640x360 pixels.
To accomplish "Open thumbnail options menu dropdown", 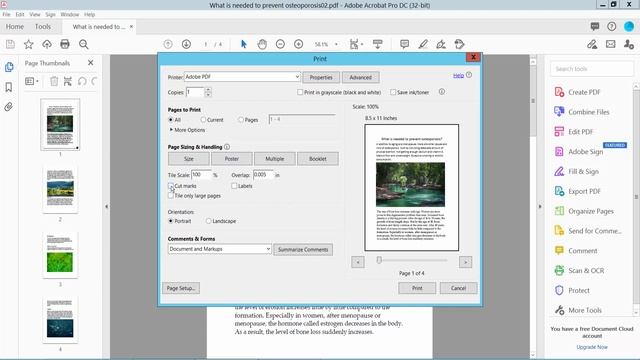I will (32, 81).
